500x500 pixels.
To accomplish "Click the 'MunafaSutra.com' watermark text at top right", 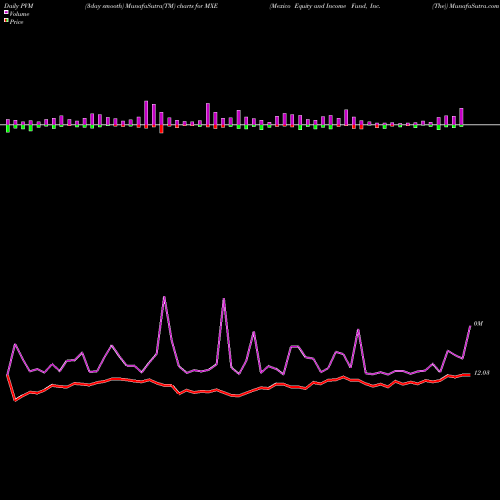I will (x=474, y=6).
